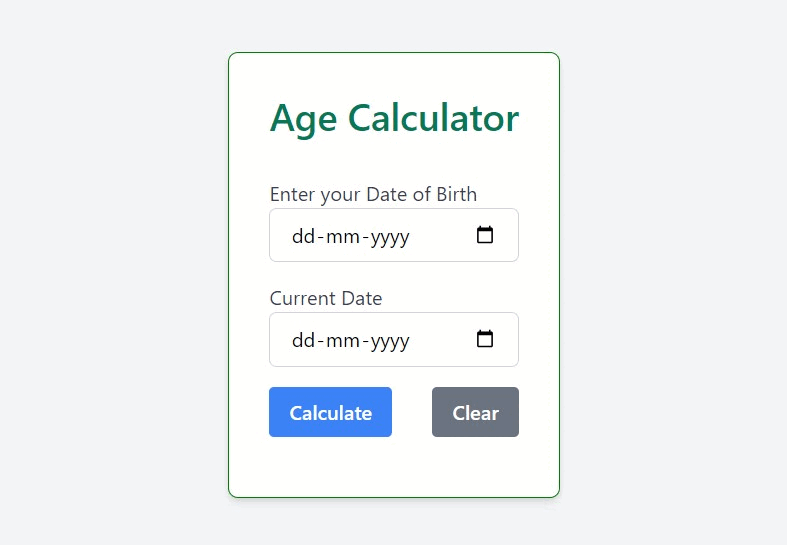Open the Date of Birth calendar picker
This screenshot has height=545, width=787.
pos(485,236)
